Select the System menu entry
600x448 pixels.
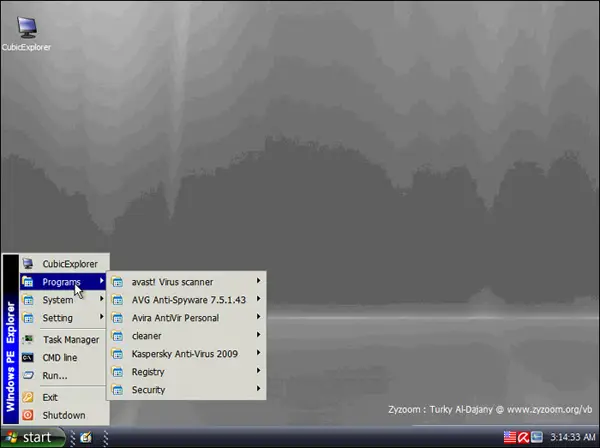63,300
